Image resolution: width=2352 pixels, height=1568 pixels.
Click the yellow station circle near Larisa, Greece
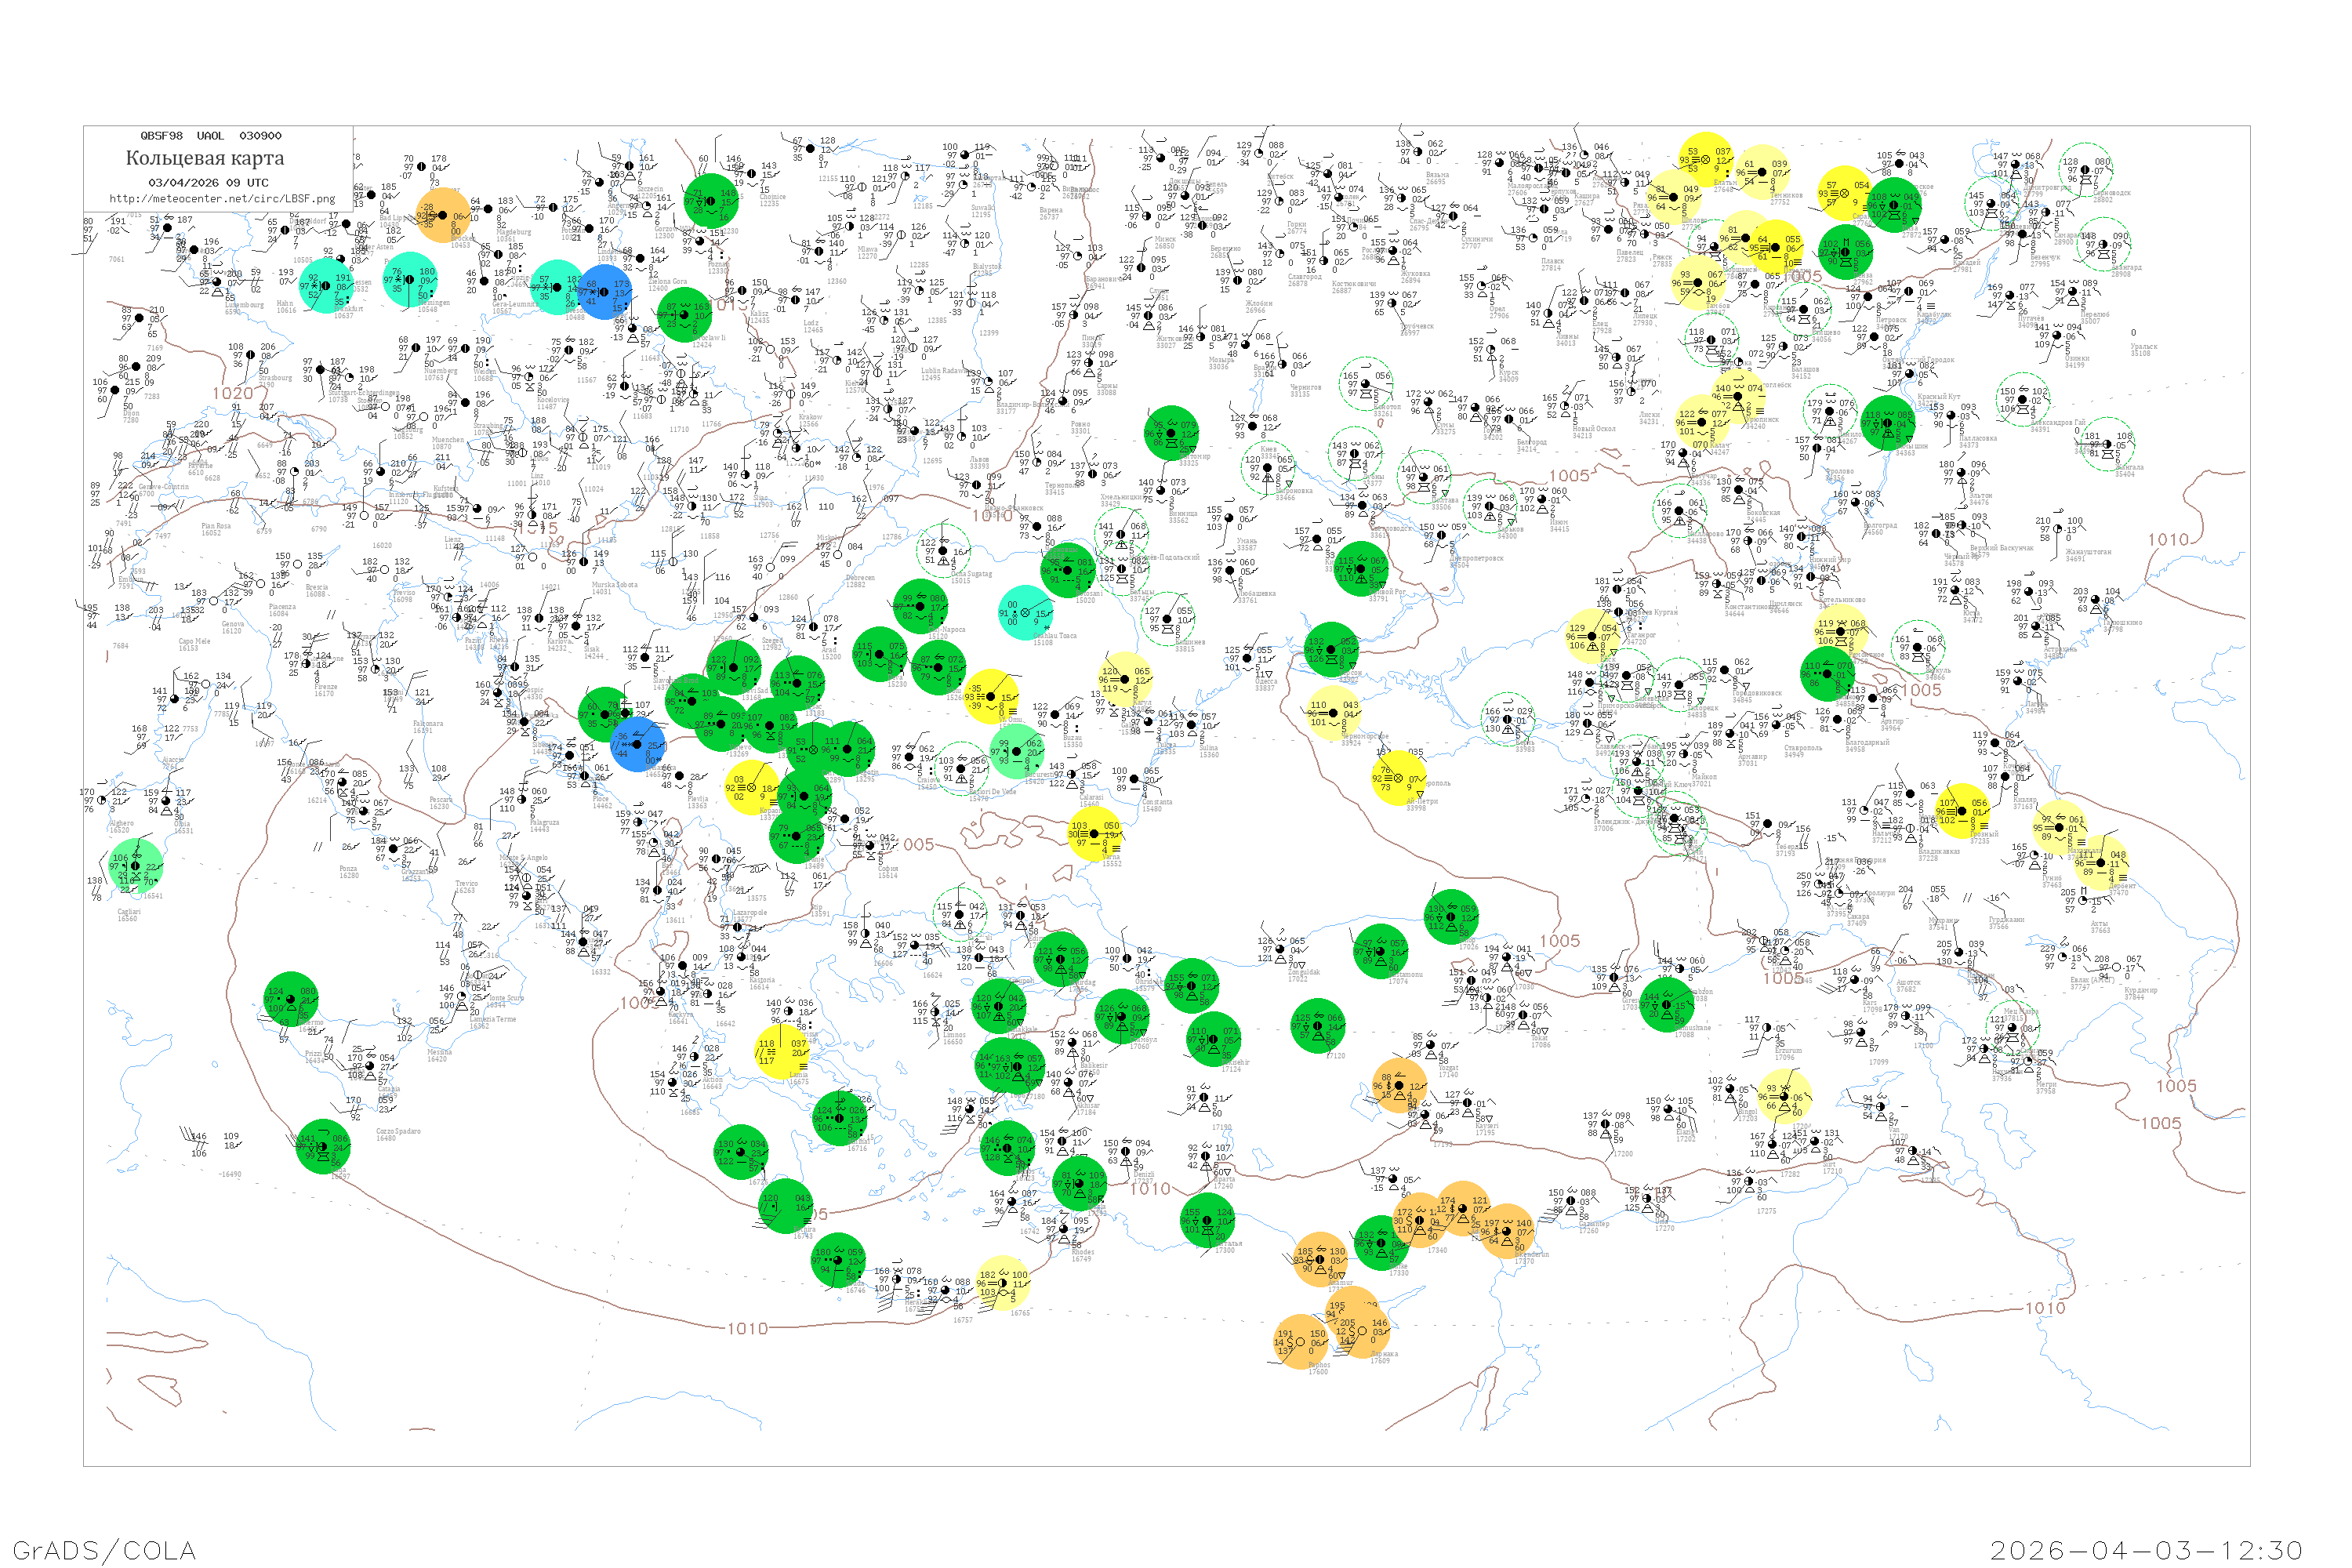point(782,1052)
